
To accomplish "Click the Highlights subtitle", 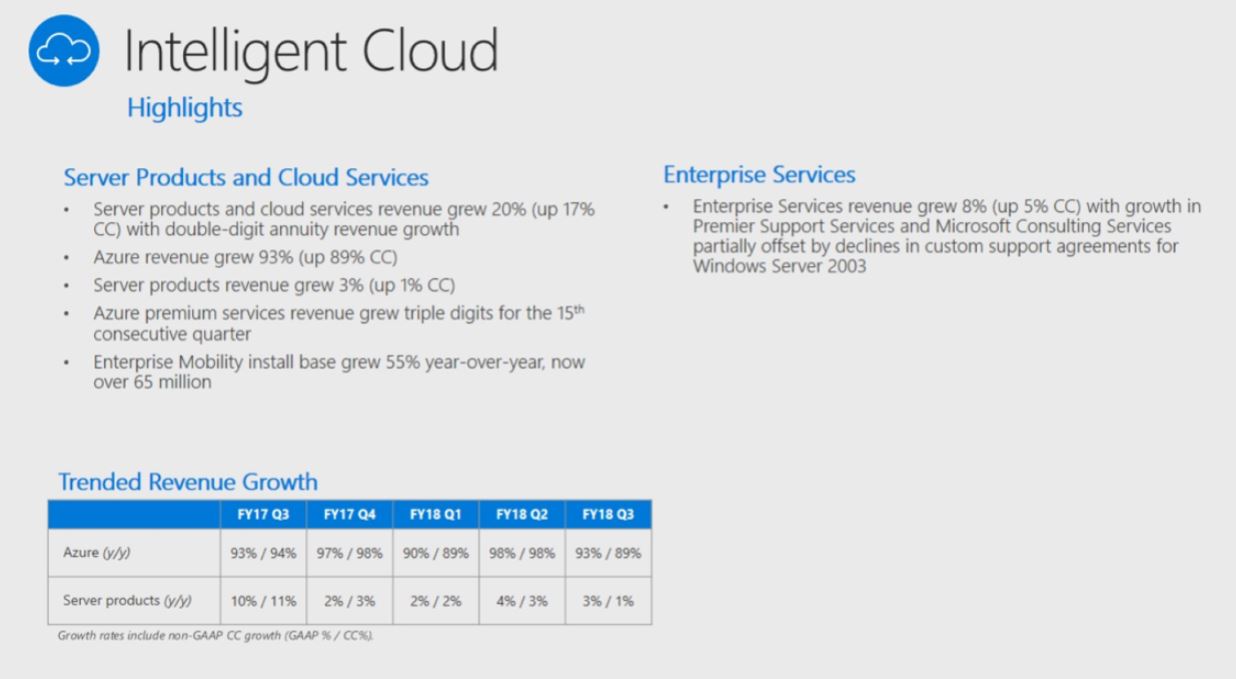I will [185, 108].
